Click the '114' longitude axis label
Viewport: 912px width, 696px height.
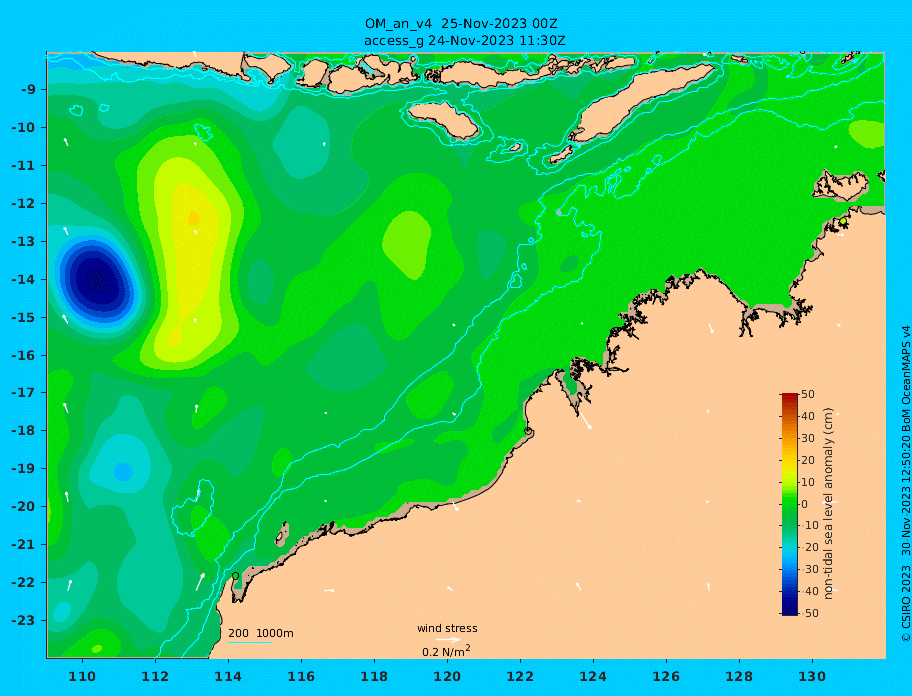[228, 676]
